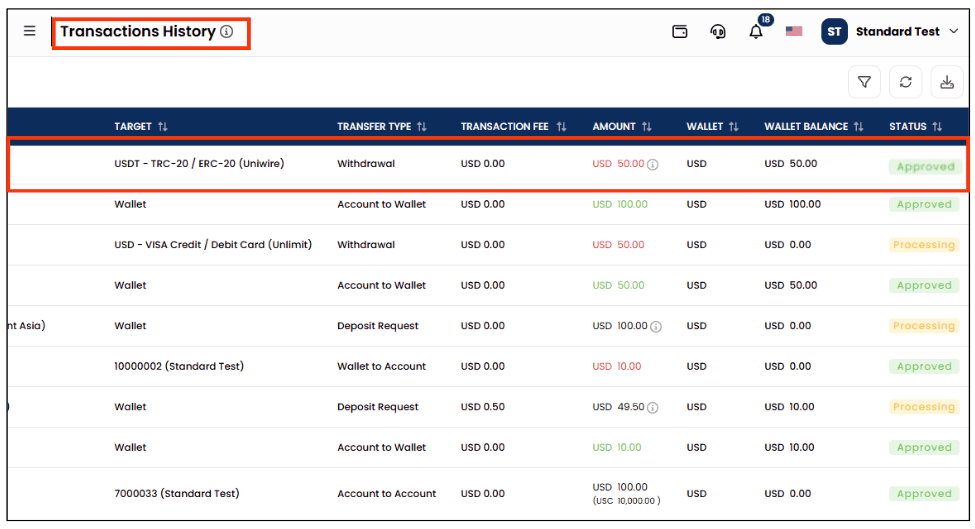Click the US flag language selector

[x=794, y=31]
